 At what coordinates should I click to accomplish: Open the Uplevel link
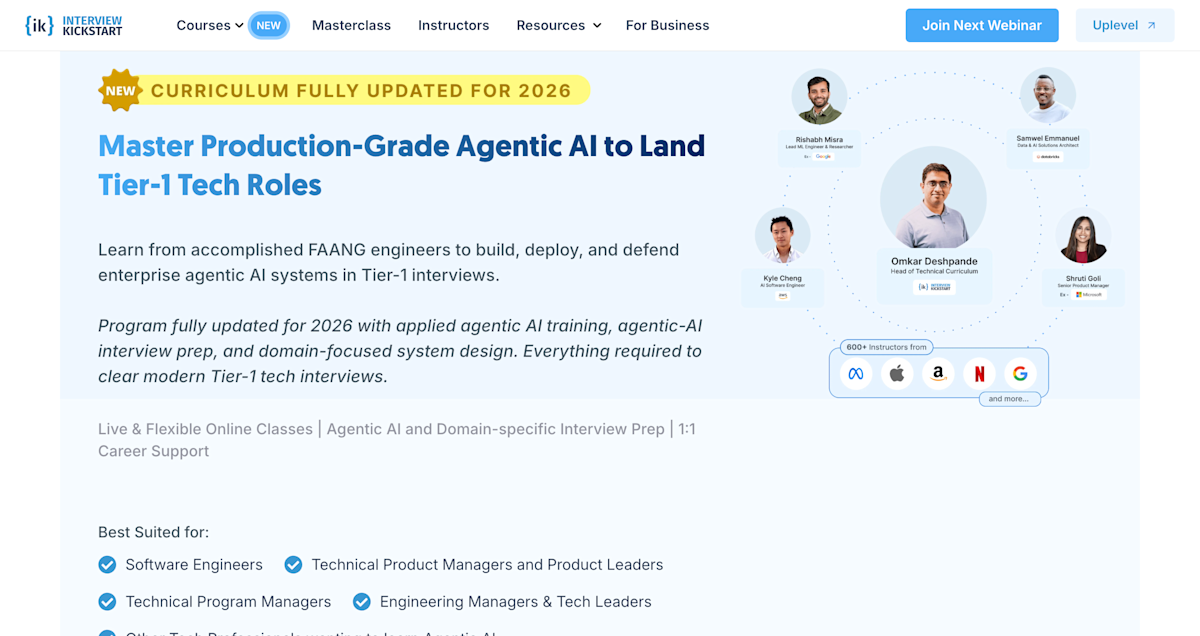point(1125,25)
